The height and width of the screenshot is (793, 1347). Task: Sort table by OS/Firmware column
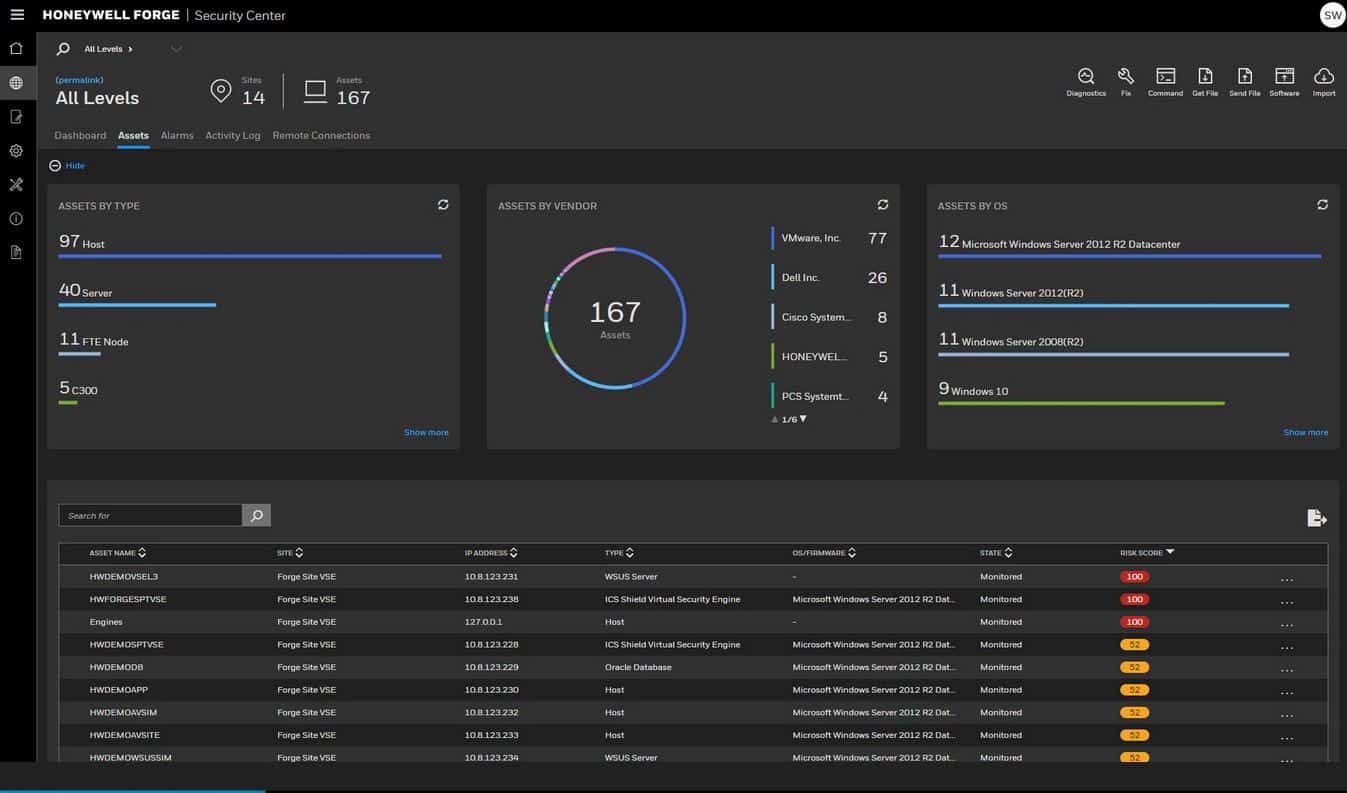click(824, 553)
